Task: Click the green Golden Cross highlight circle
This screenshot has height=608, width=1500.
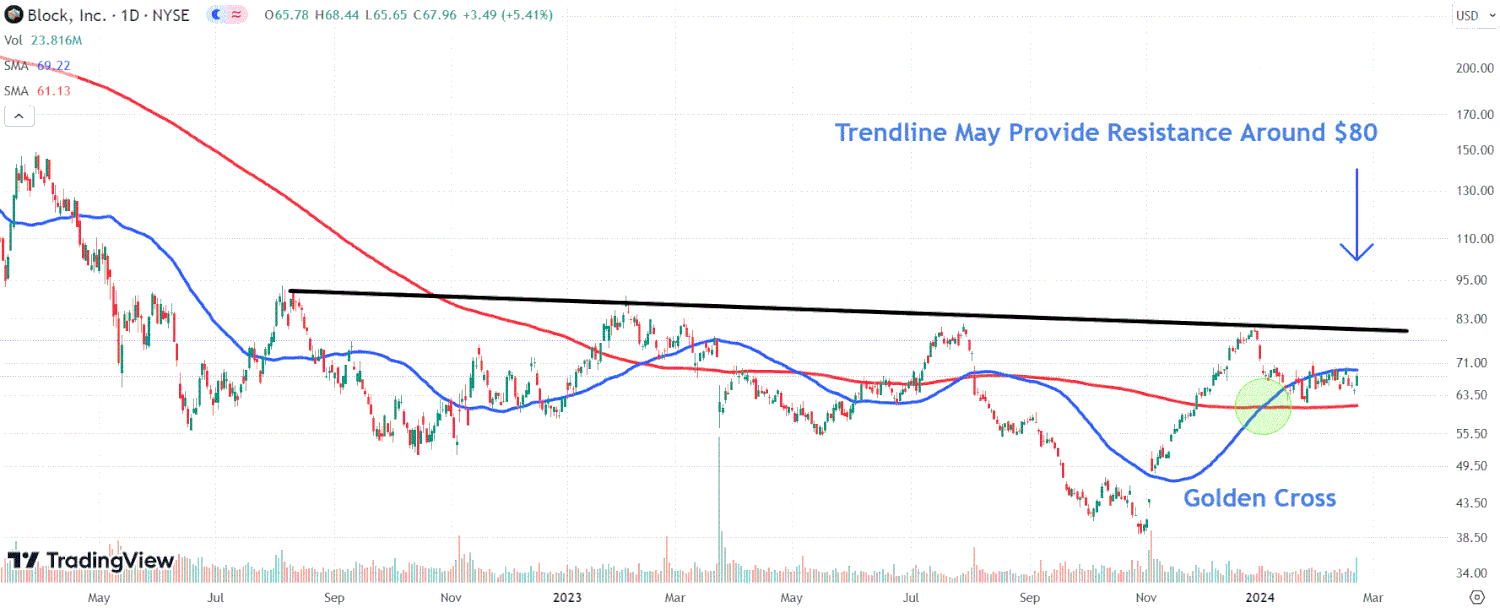Action: (1263, 406)
